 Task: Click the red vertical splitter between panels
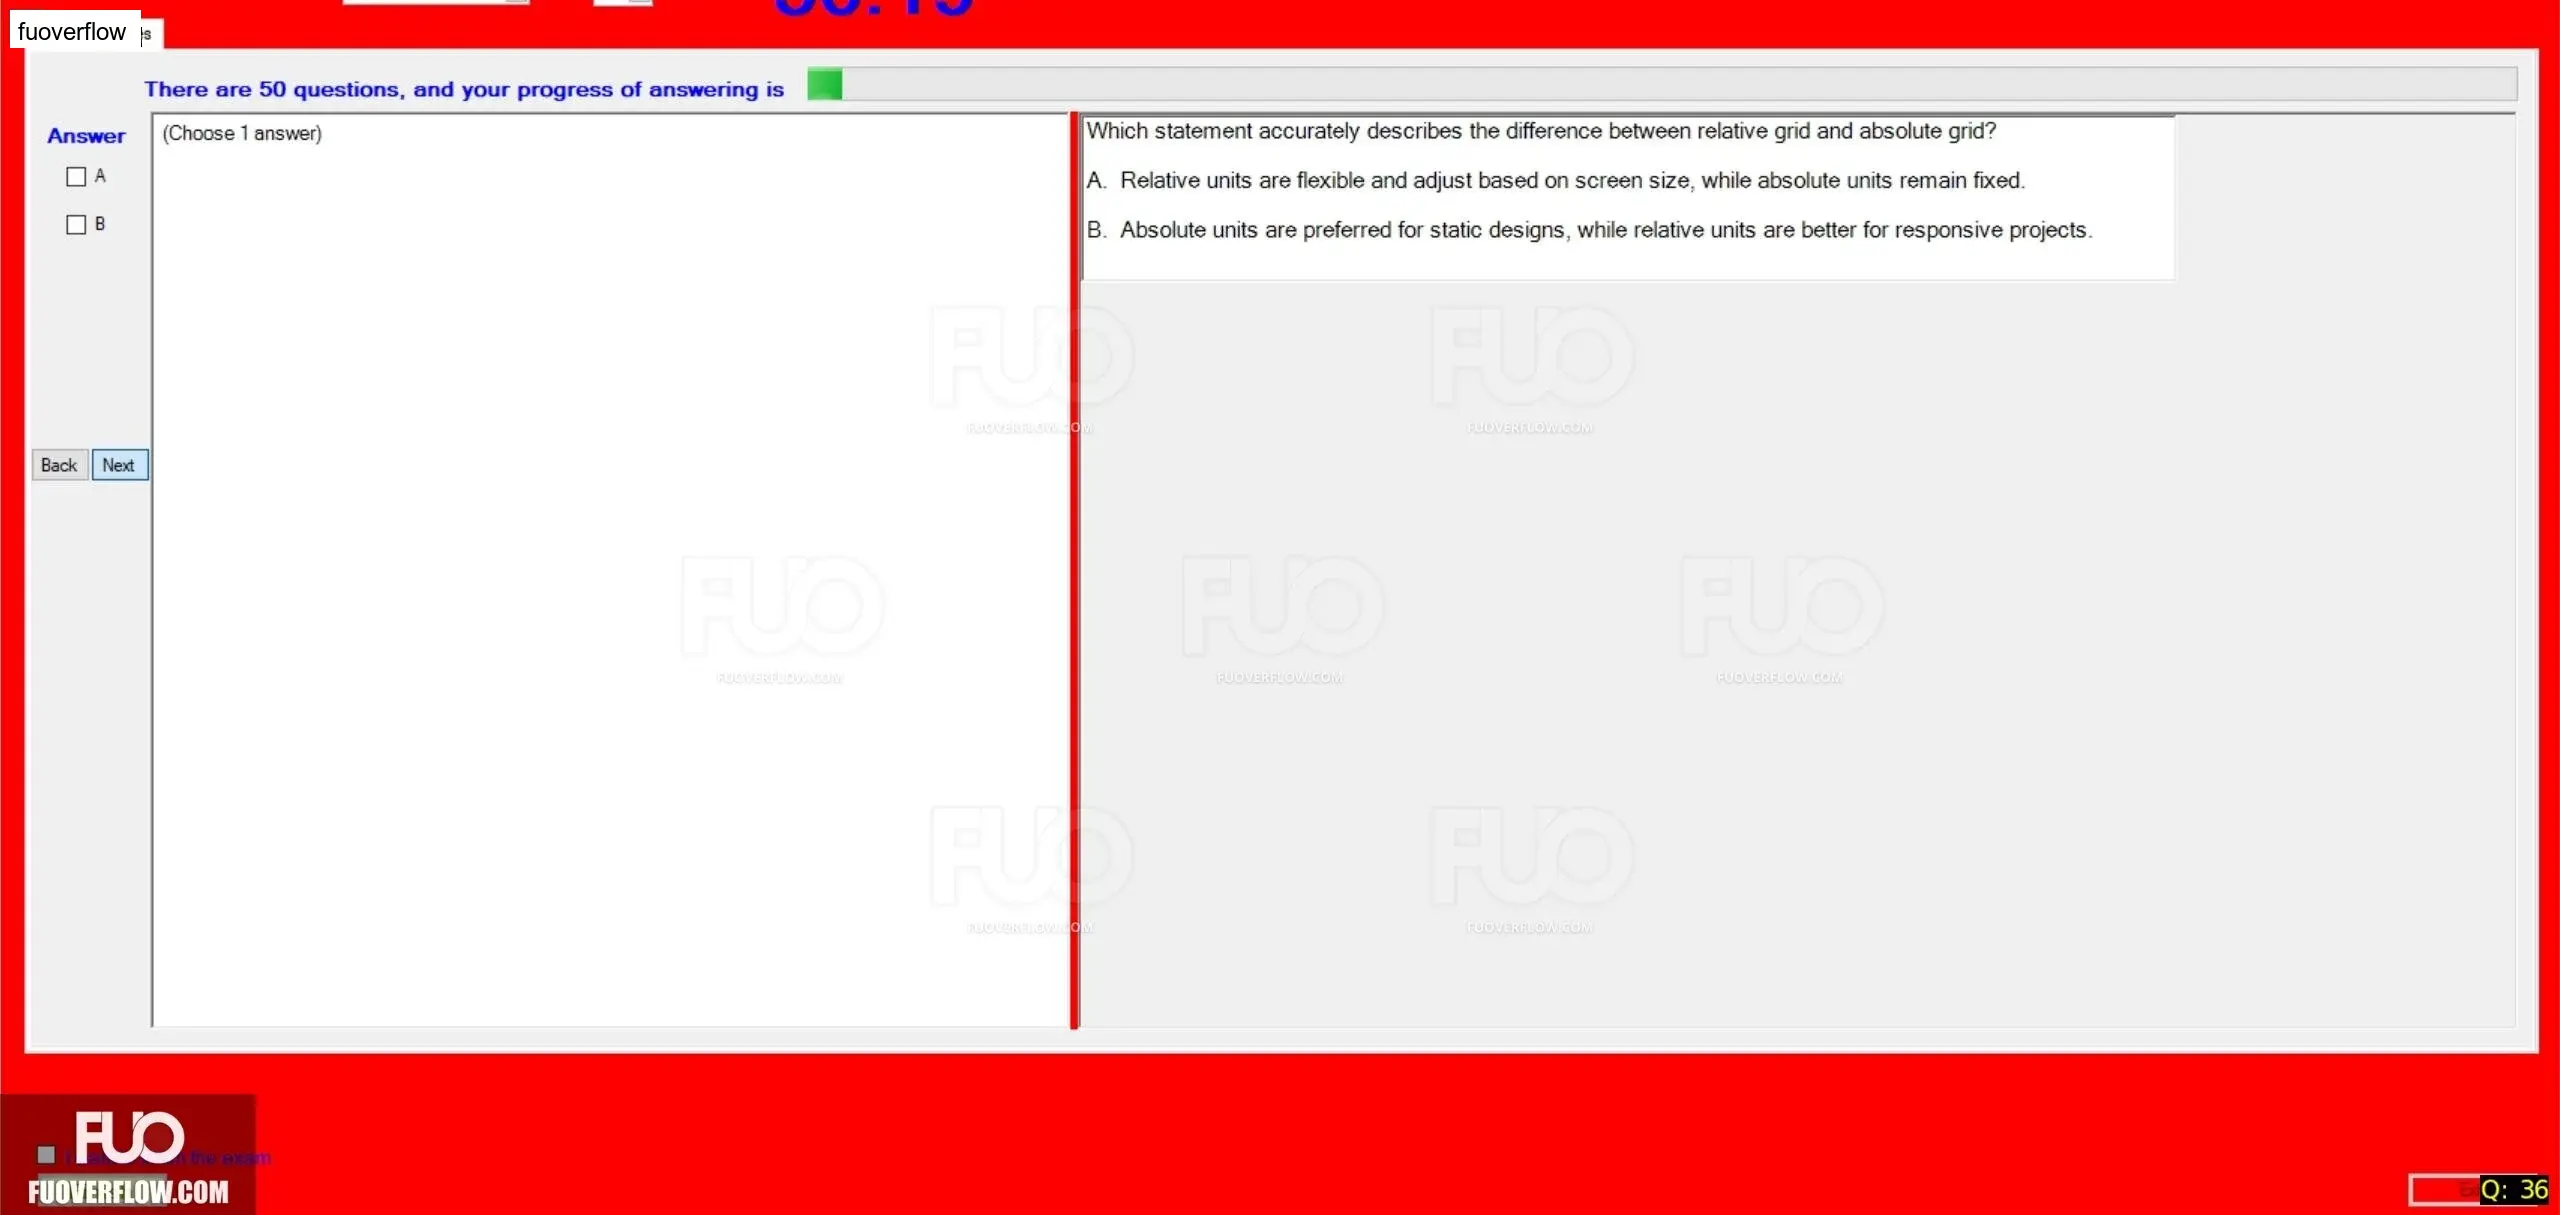point(1074,570)
